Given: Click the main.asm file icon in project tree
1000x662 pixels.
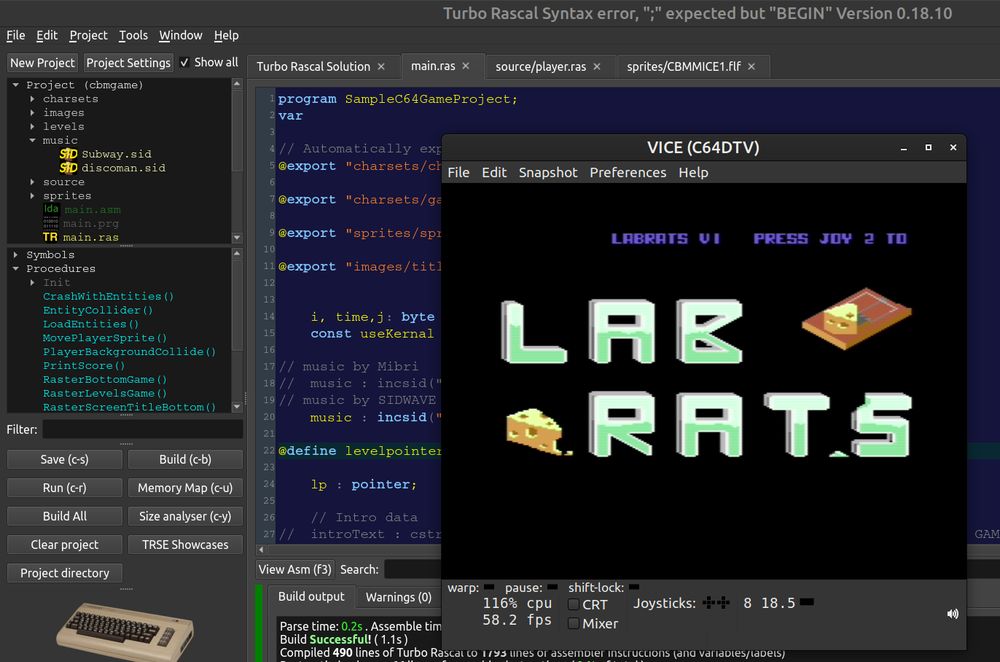Looking at the screenshot, I should point(50,210).
